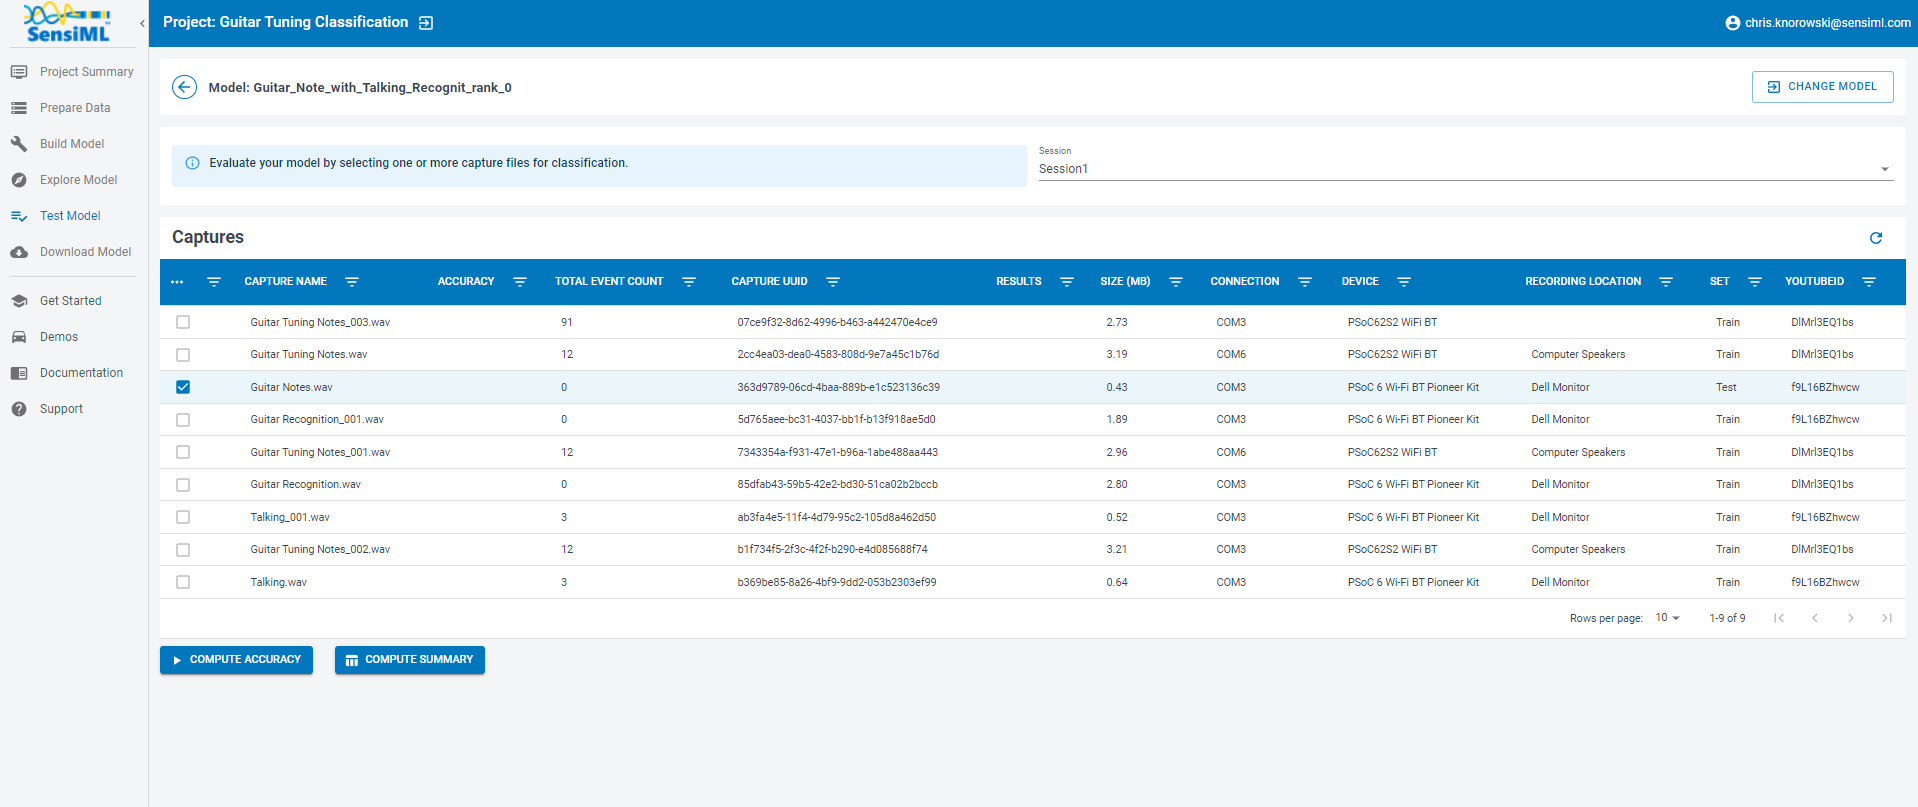Click UUID 363d9789-06cd-4baa-889b-e1c523136c39
This screenshot has height=807, width=1918.
[x=838, y=387]
